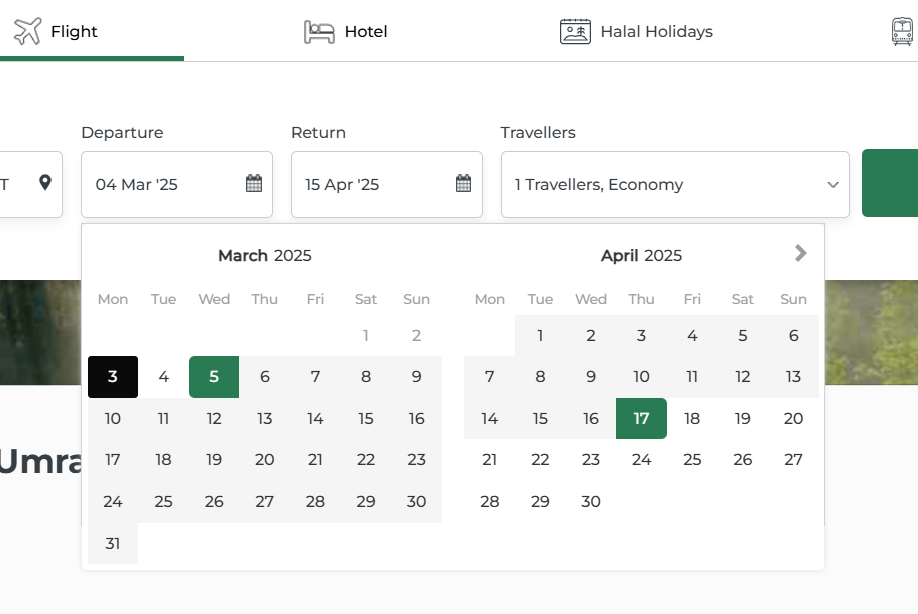Select April 17 in the calendar

(x=641, y=419)
